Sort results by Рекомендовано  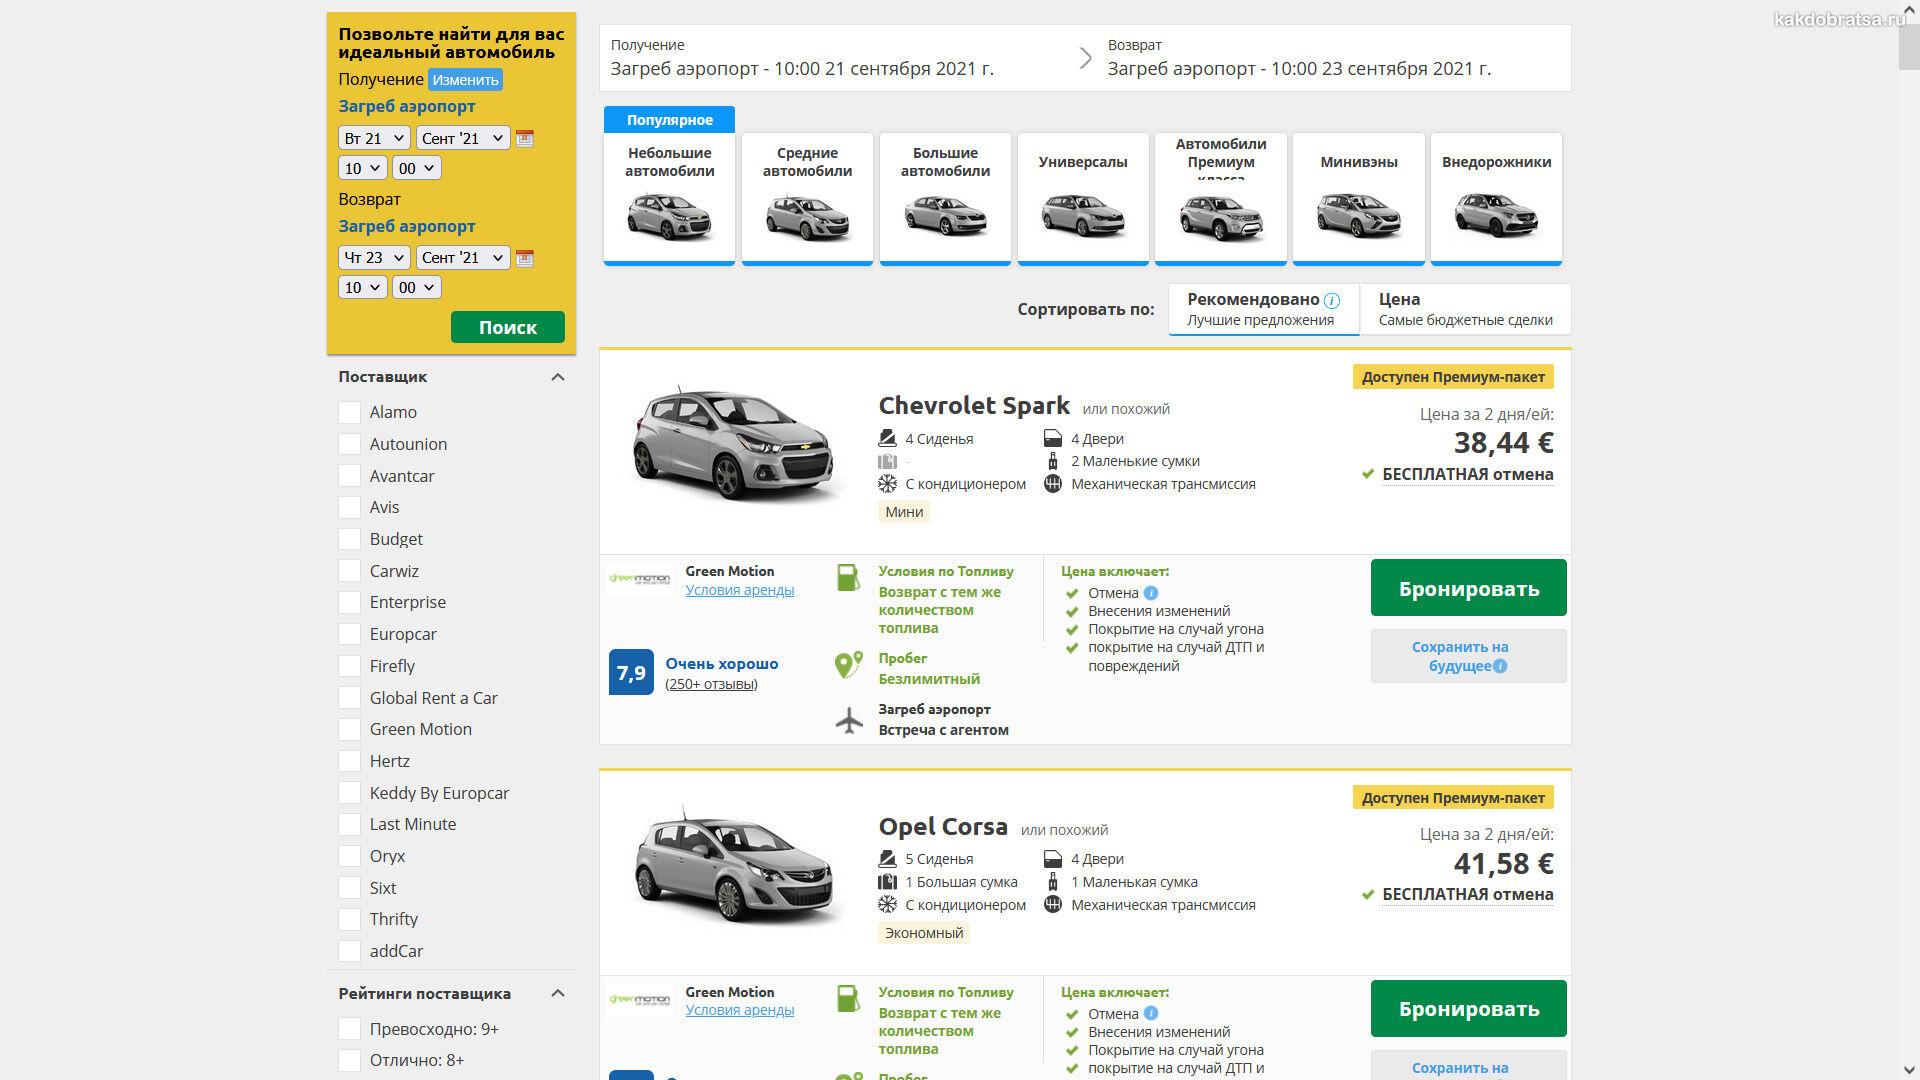pyautogui.click(x=1264, y=309)
